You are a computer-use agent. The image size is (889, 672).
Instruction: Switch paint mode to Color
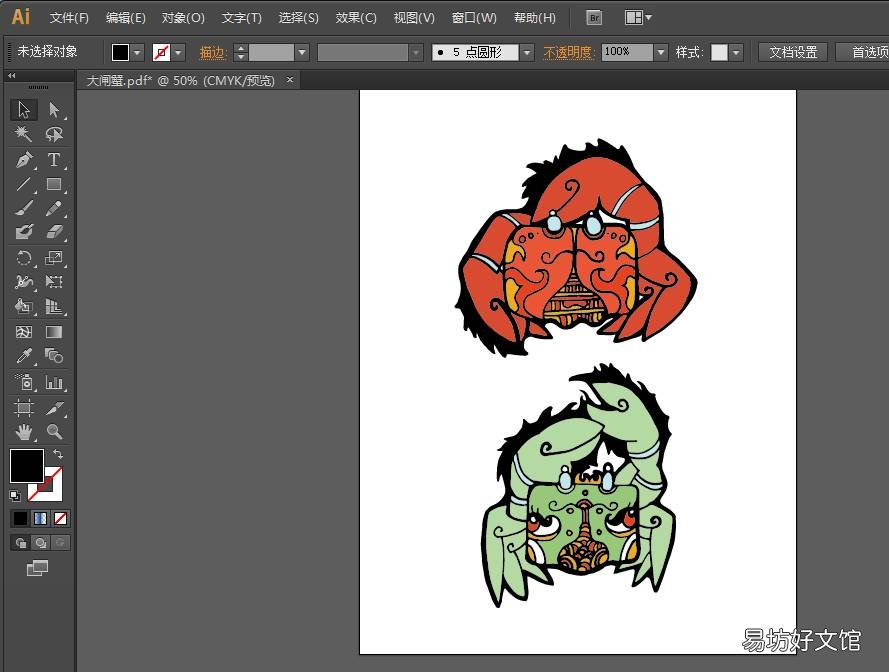tap(20, 518)
